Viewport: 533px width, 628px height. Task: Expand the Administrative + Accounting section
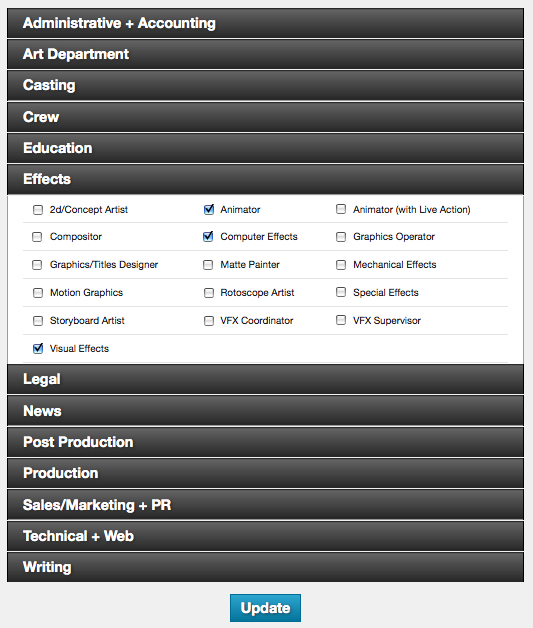pyautogui.click(x=265, y=23)
